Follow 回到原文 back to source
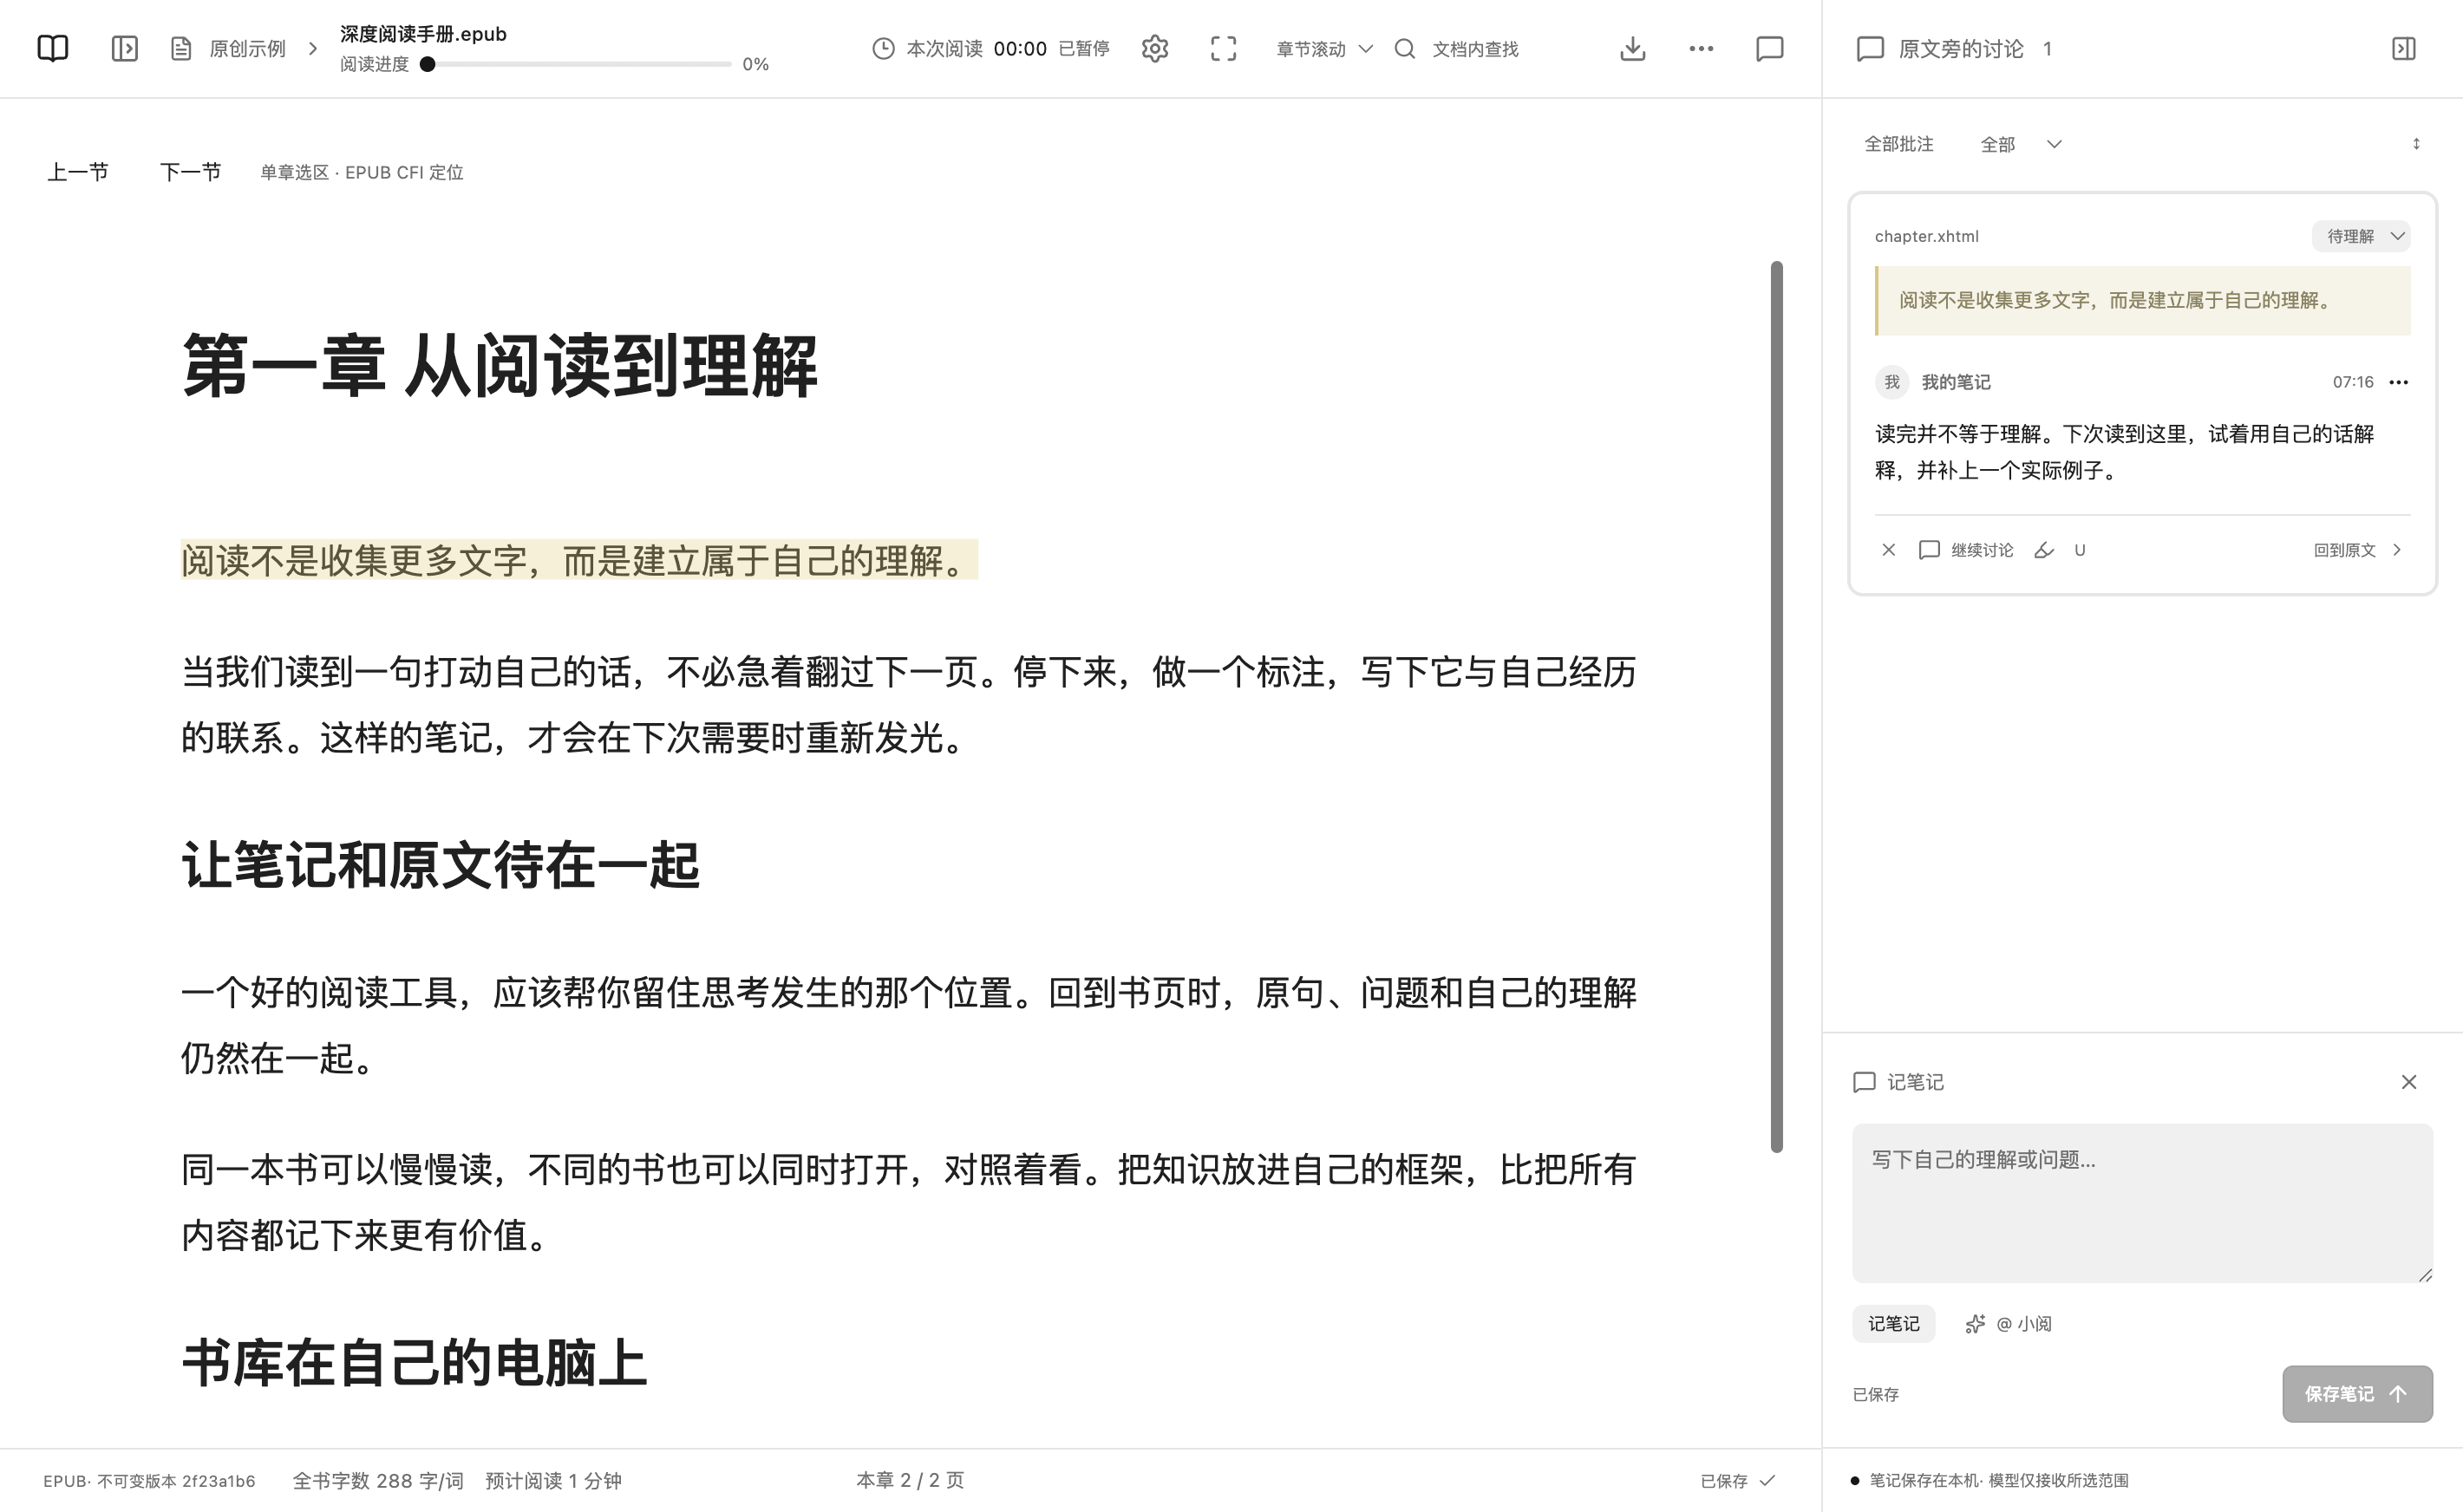2463x1512 pixels. 2358,550
